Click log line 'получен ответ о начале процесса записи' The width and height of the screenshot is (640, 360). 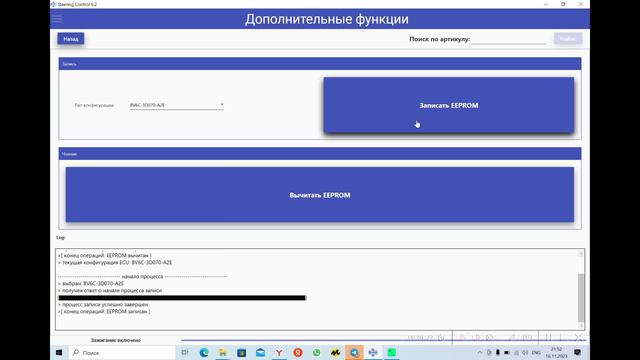pos(110,291)
